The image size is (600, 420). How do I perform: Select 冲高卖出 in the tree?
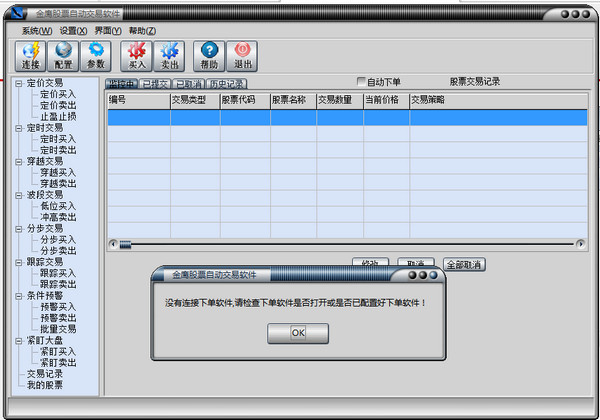tap(58, 218)
